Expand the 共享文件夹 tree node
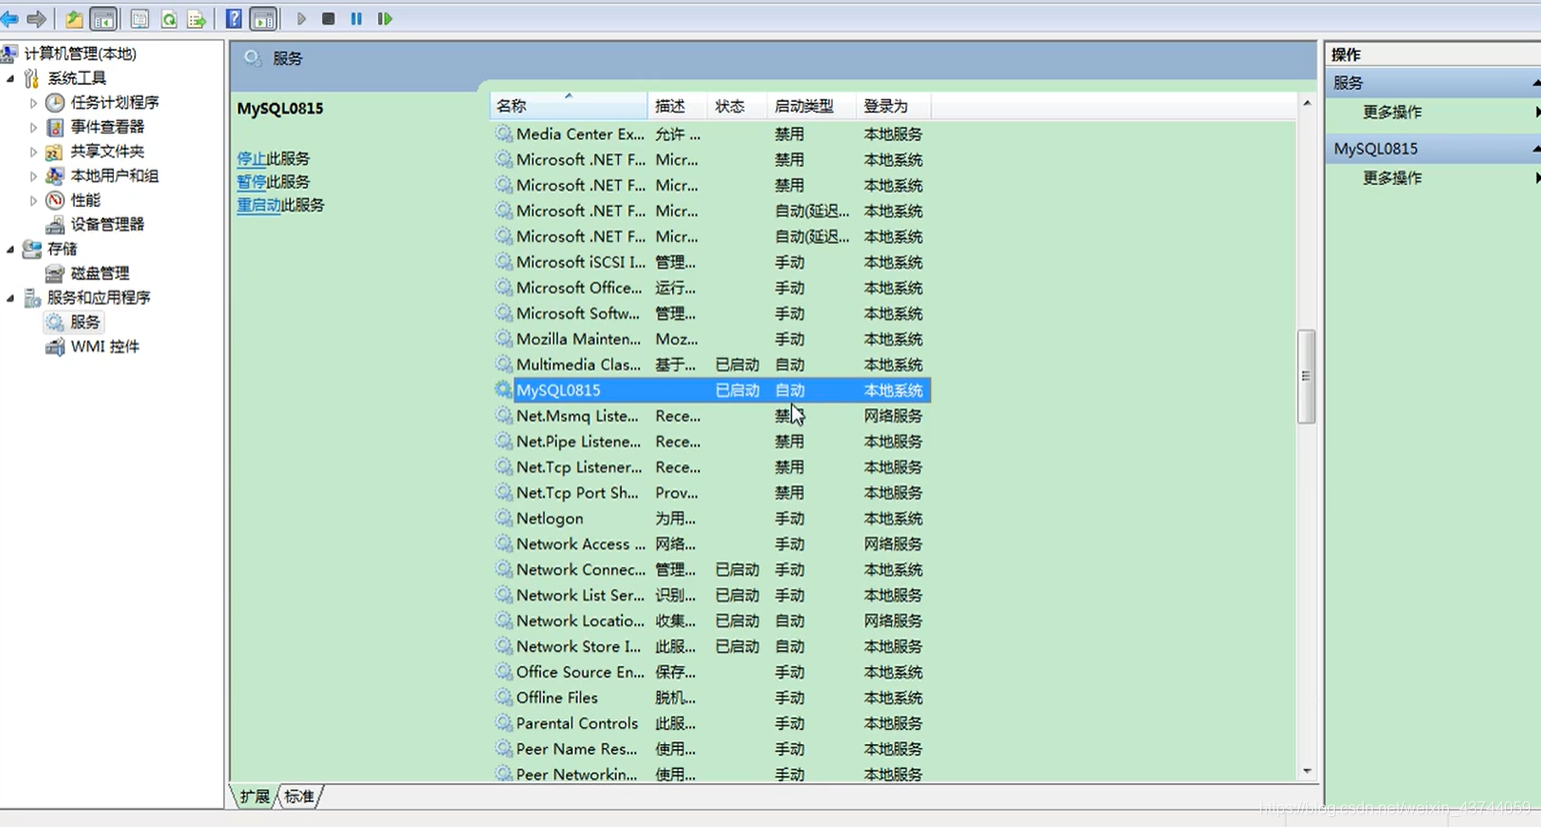Image resolution: width=1541 pixels, height=827 pixels. pos(33,152)
